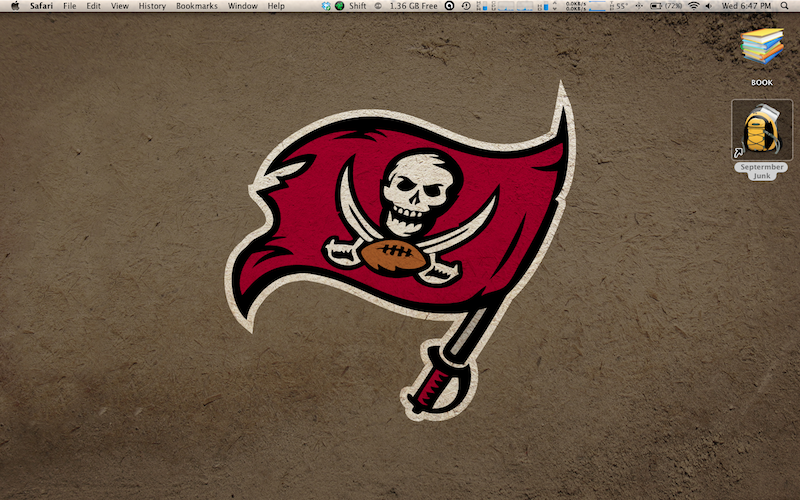Click the 1.36 GB Free memory status
The width and height of the screenshot is (800, 500).
[414, 6]
